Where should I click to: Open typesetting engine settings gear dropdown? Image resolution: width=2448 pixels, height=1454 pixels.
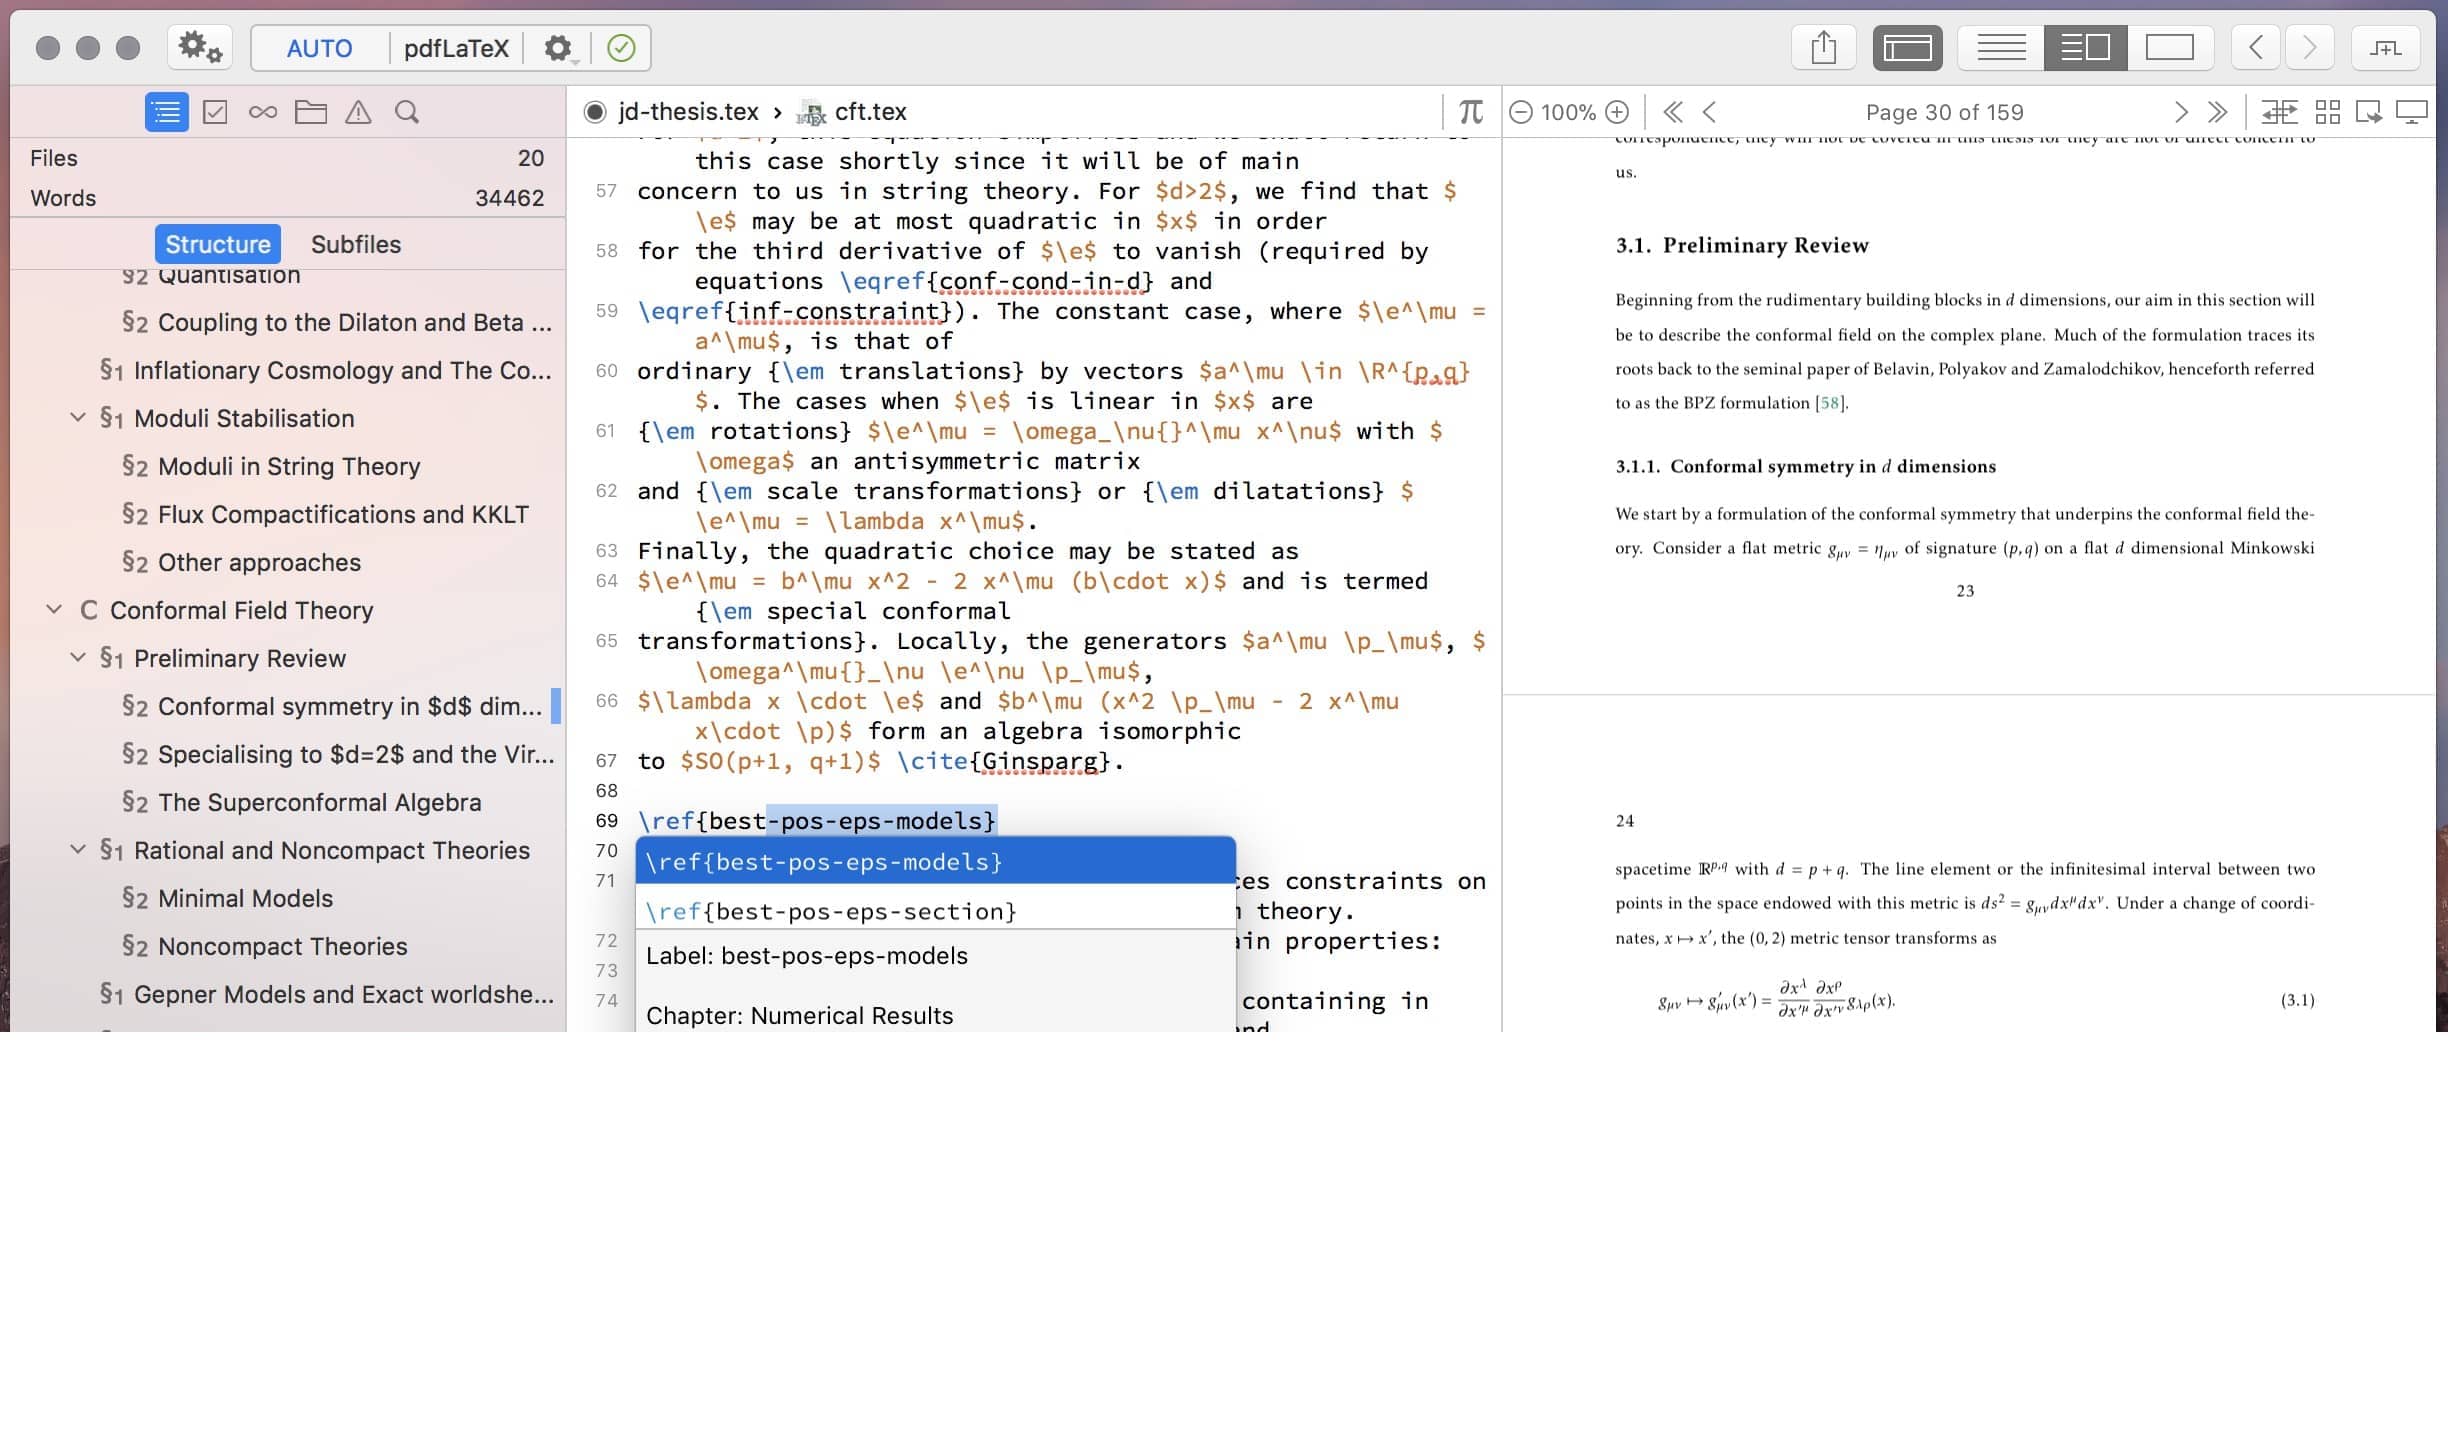coord(559,48)
